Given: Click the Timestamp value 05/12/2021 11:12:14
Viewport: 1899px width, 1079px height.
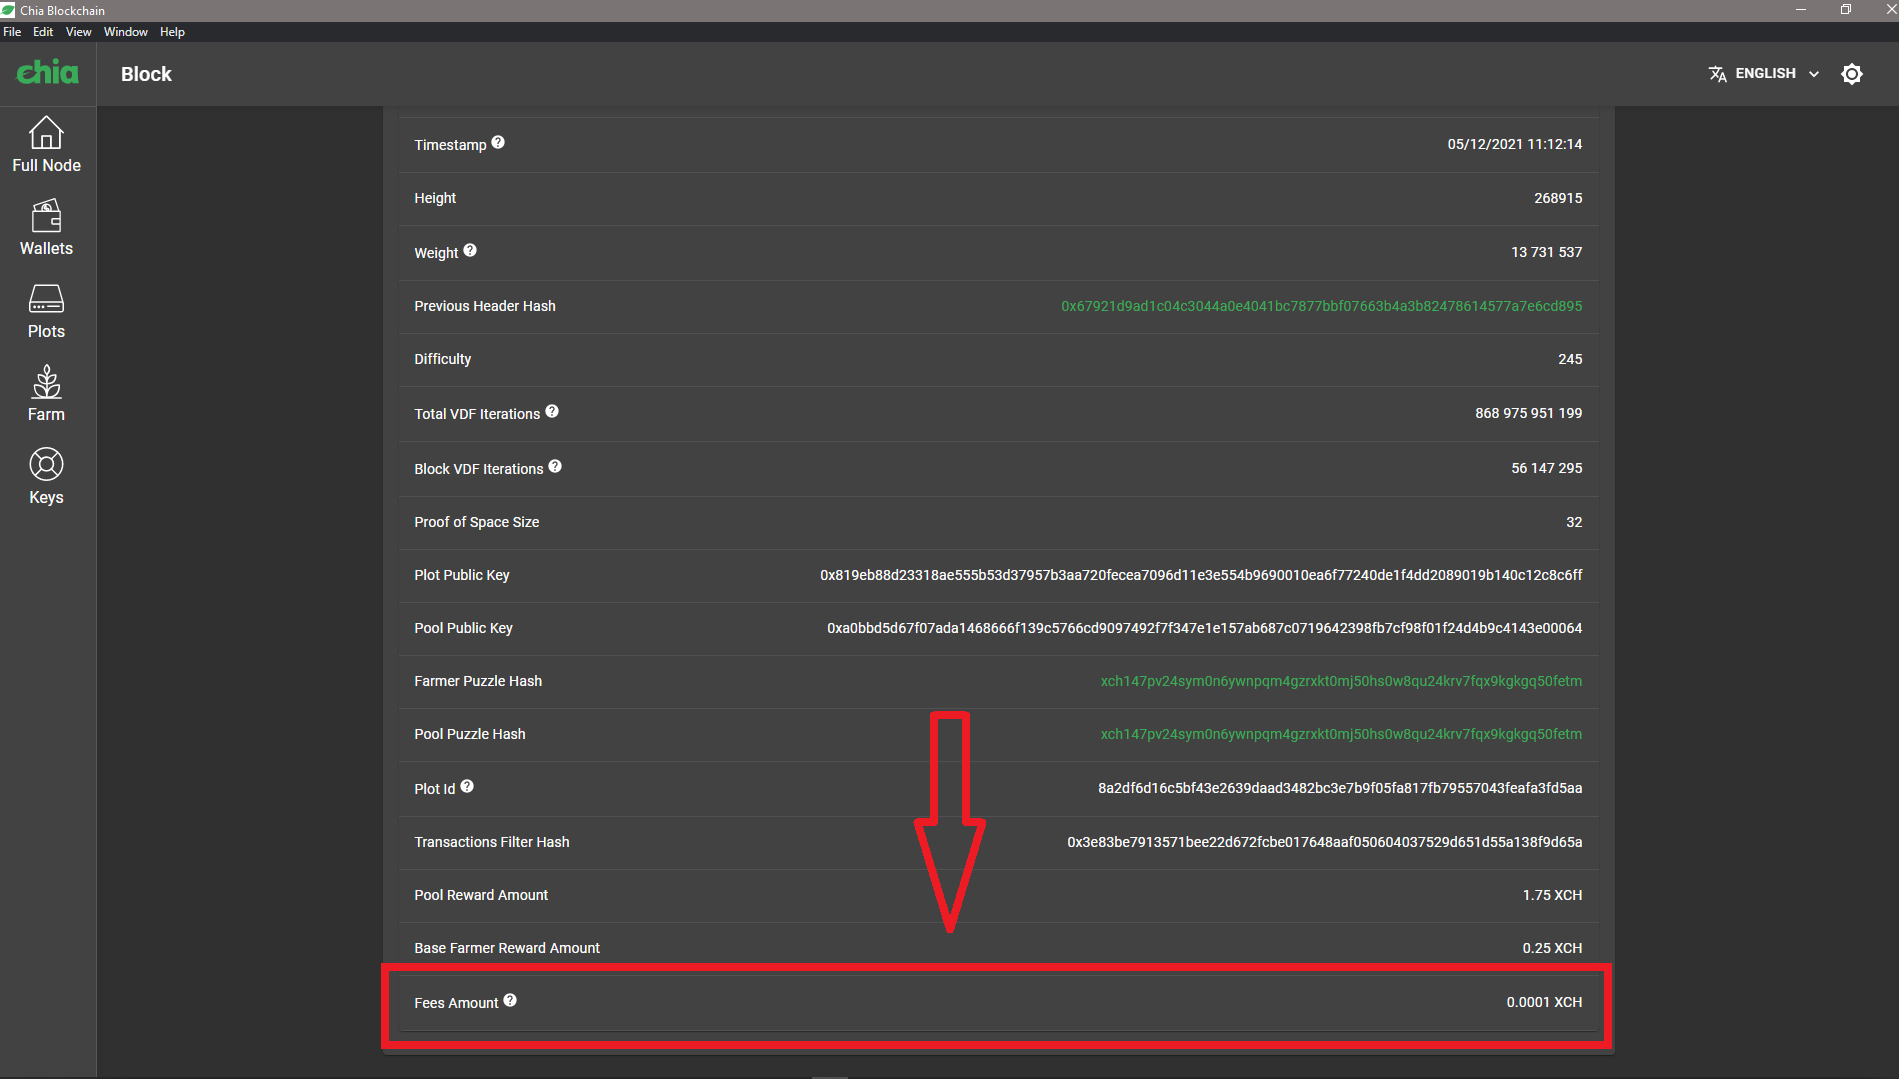Looking at the screenshot, I should click(x=1514, y=144).
